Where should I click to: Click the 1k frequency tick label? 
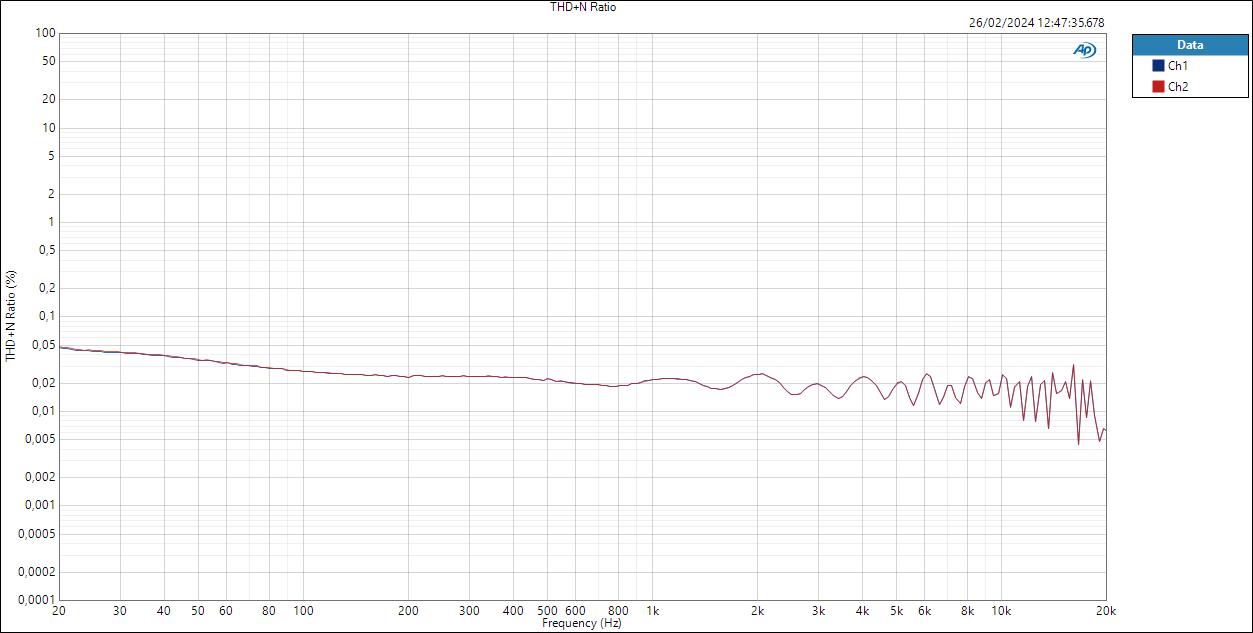(x=655, y=609)
